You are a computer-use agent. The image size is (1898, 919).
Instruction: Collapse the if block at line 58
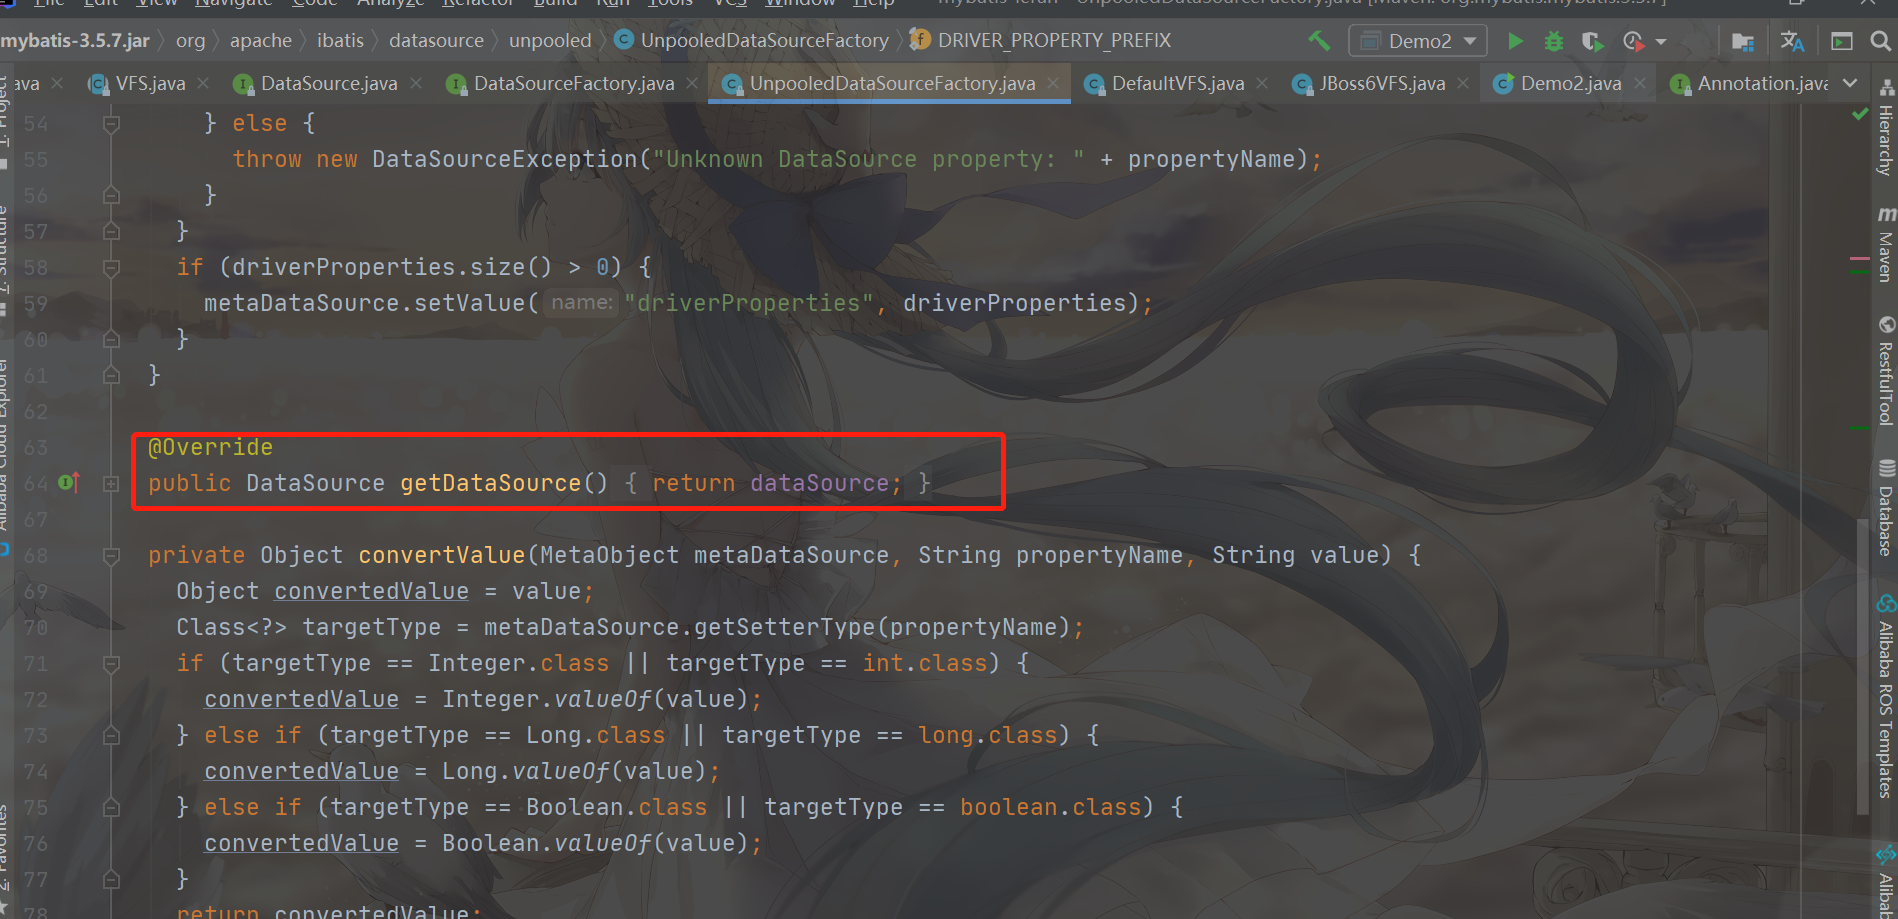click(x=111, y=268)
